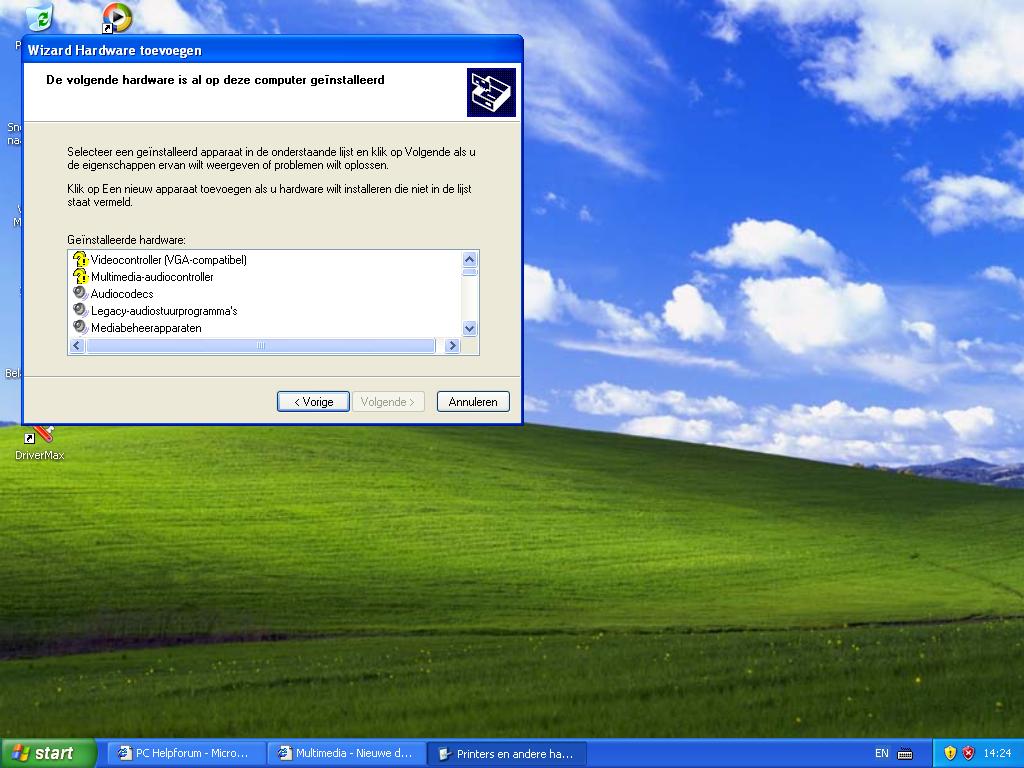Select Audiocodecs in hardware list

tap(122, 294)
